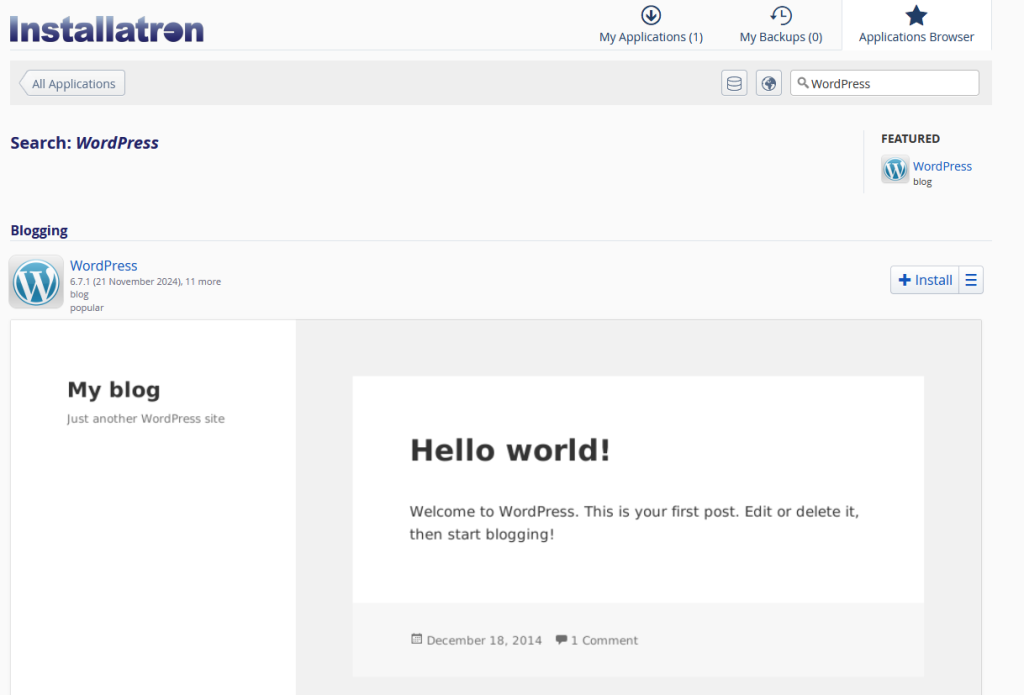Click the Featured WordPress link
Image resolution: width=1024 pixels, height=695 pixels.
point(942,166)
